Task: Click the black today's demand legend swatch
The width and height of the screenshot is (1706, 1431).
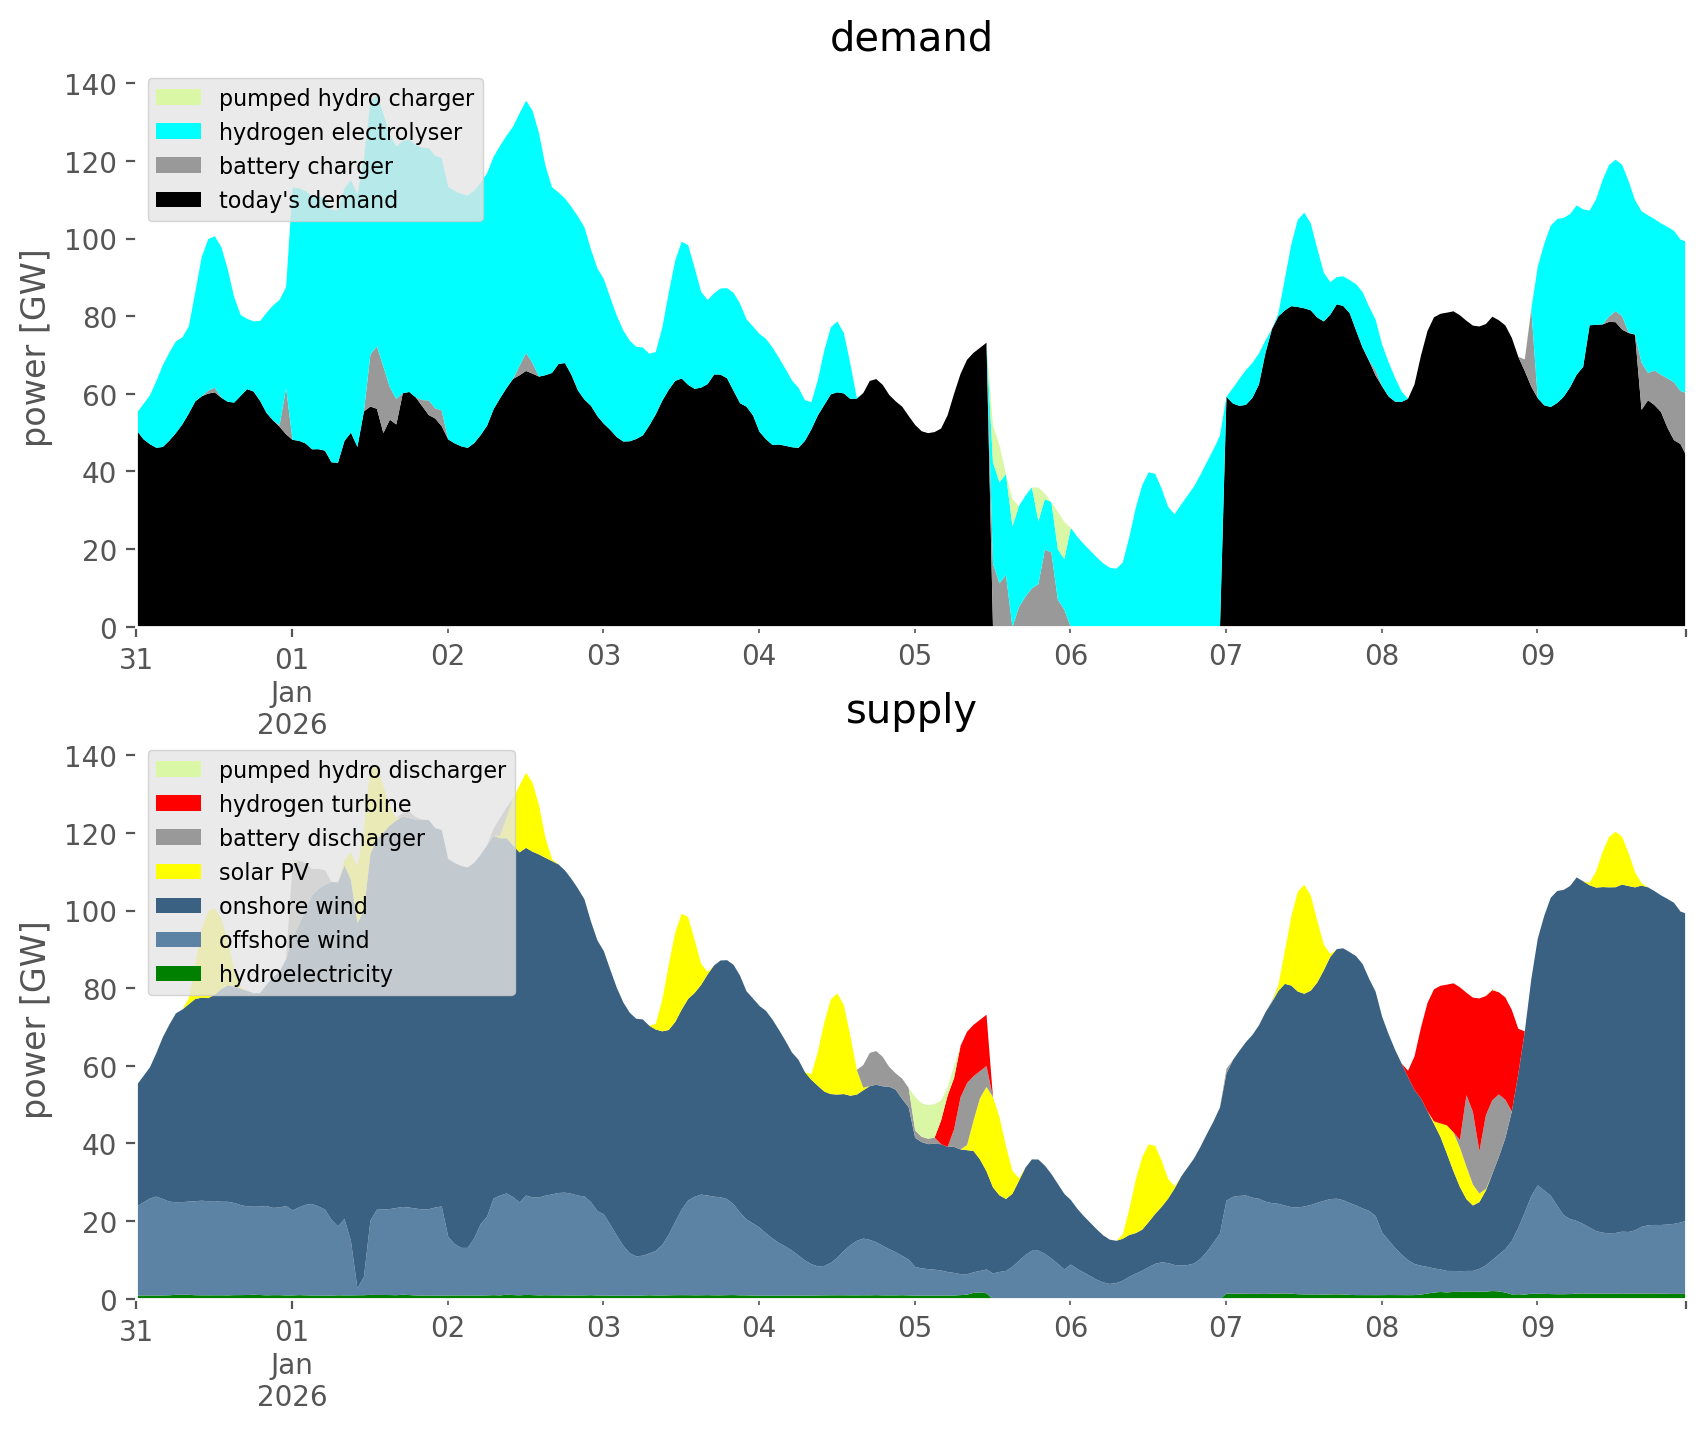Action: click(179, 200)
